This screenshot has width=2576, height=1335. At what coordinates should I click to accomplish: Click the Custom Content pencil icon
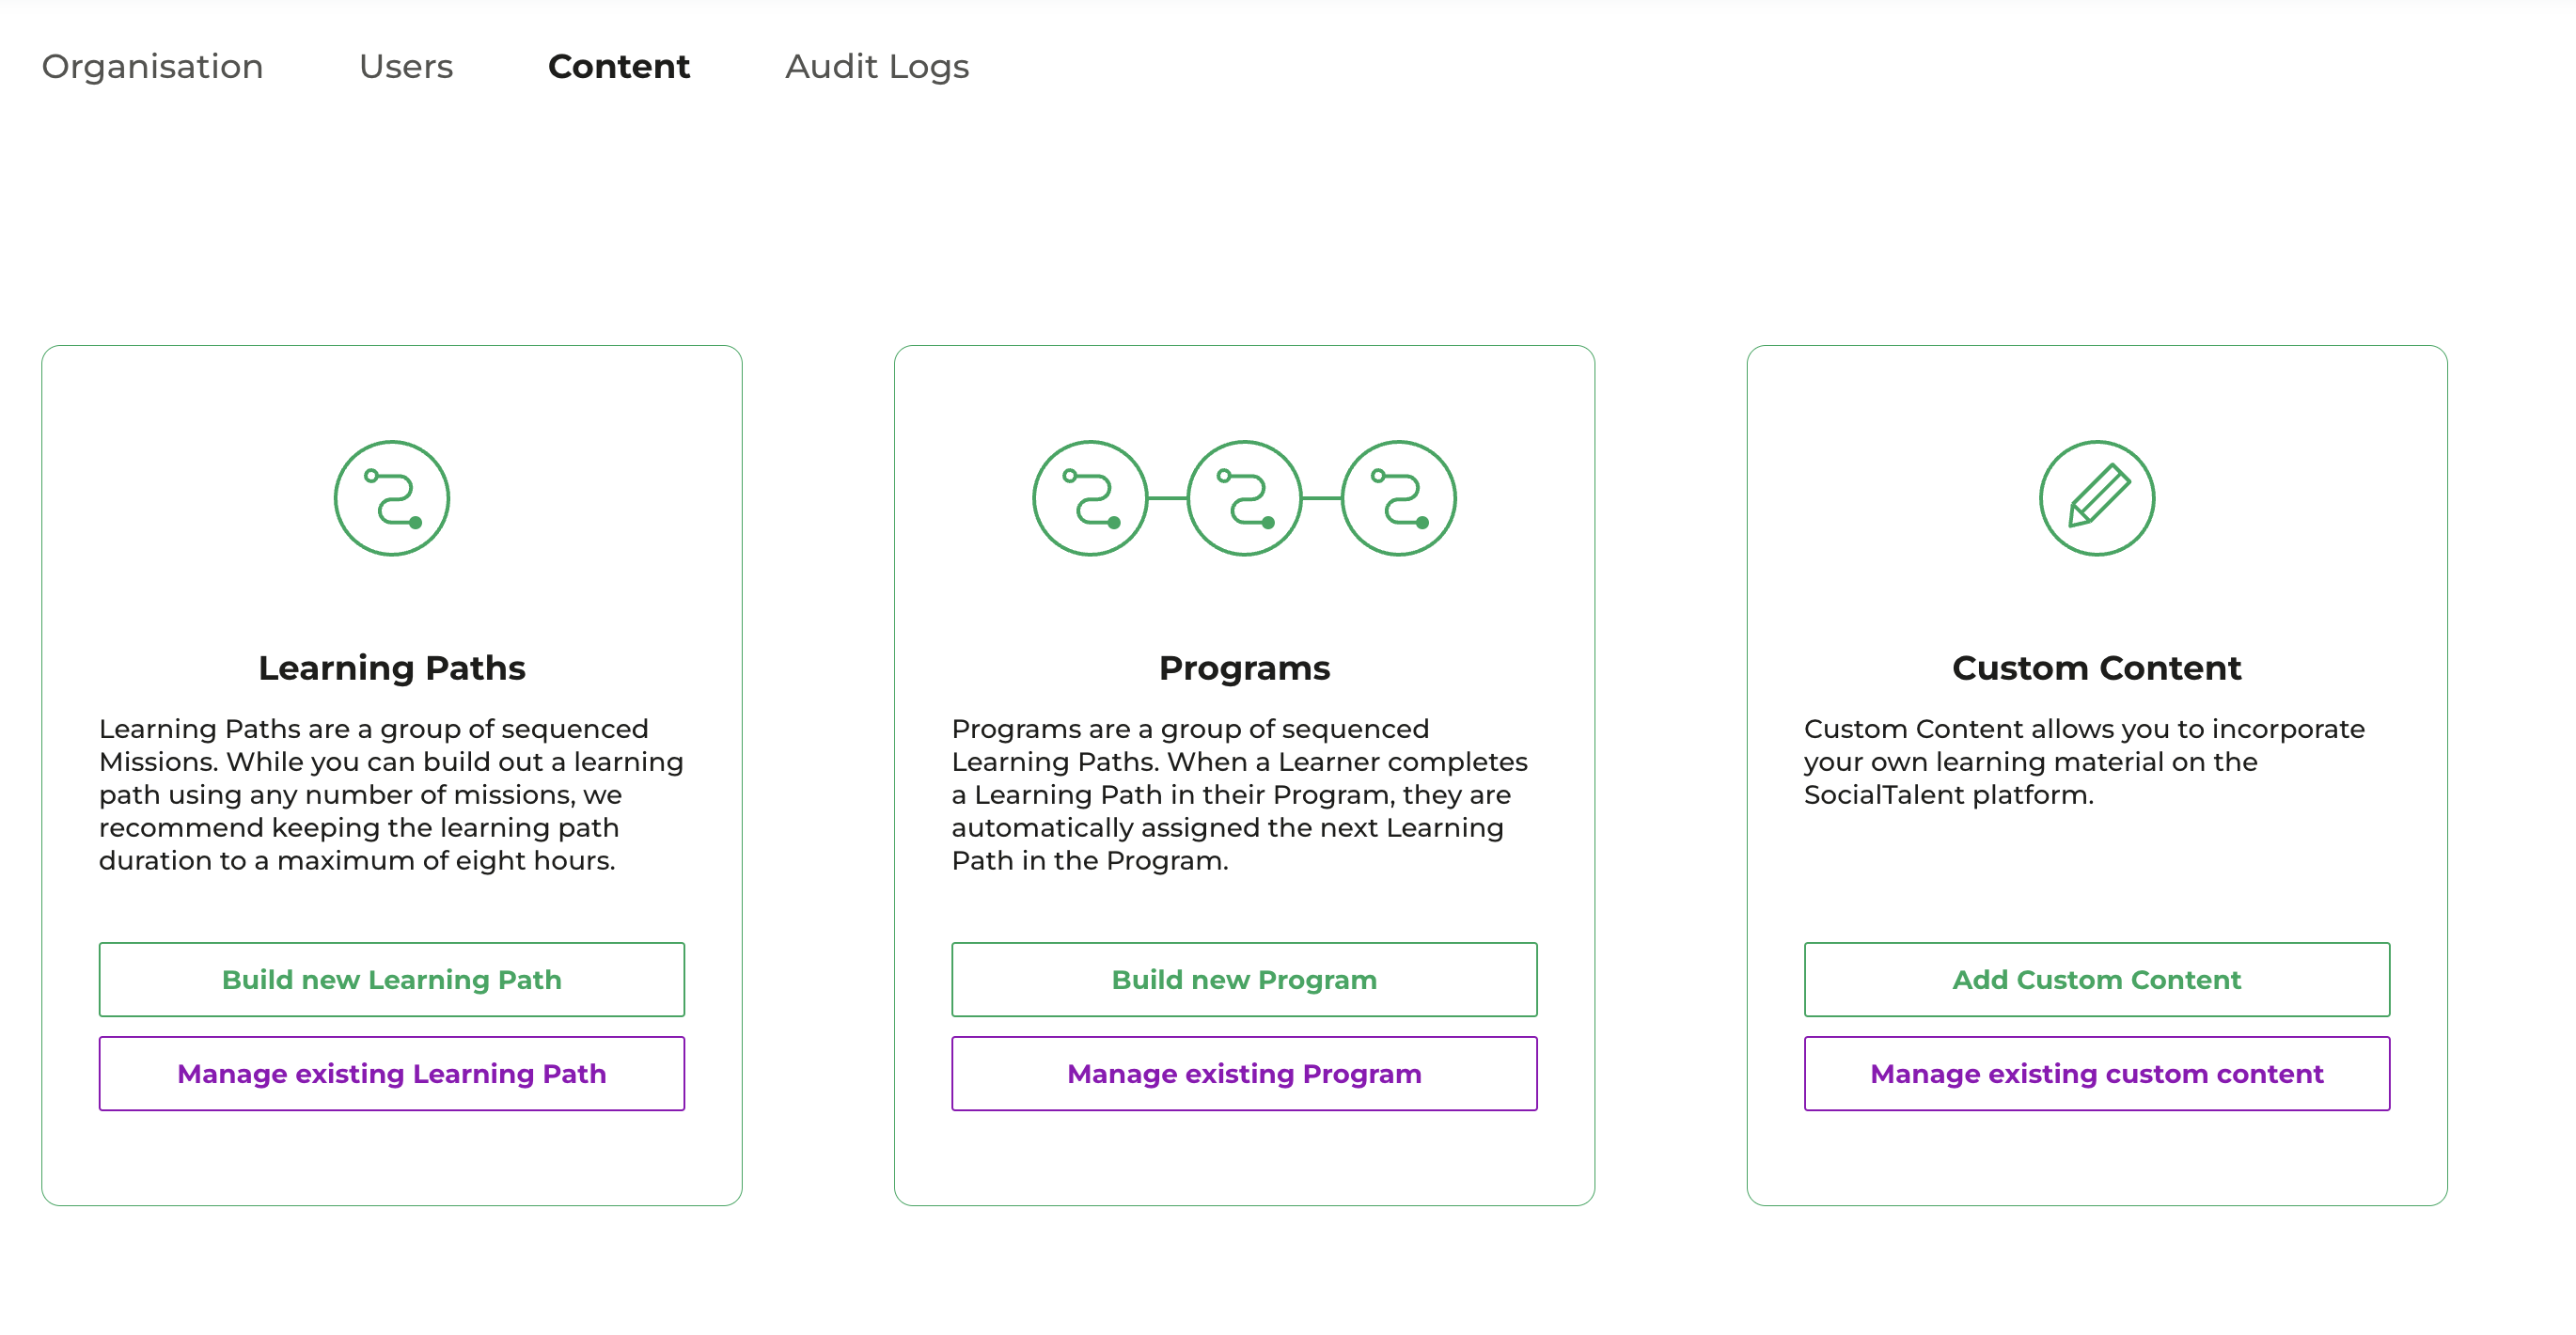pyautogui.click(x=2096, y=498)
